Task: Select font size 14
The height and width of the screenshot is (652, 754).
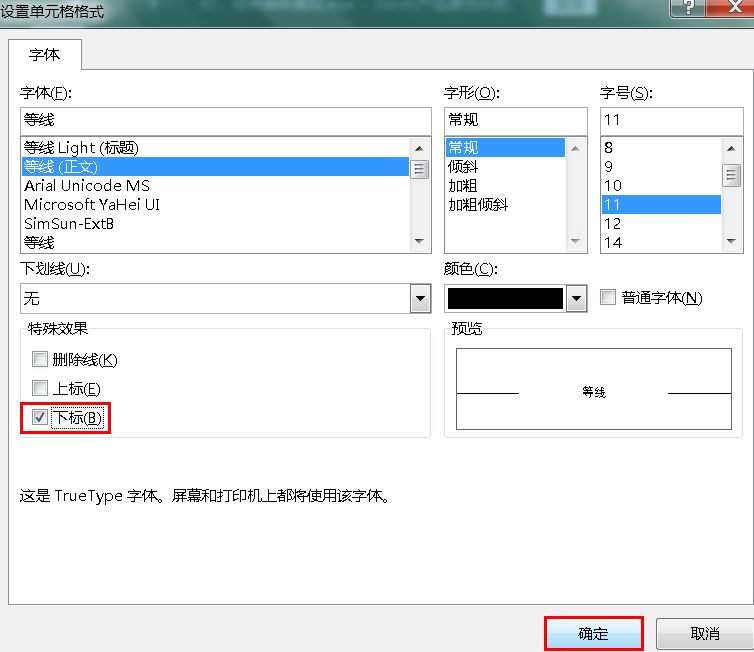Action: click(x=661, y=242)
